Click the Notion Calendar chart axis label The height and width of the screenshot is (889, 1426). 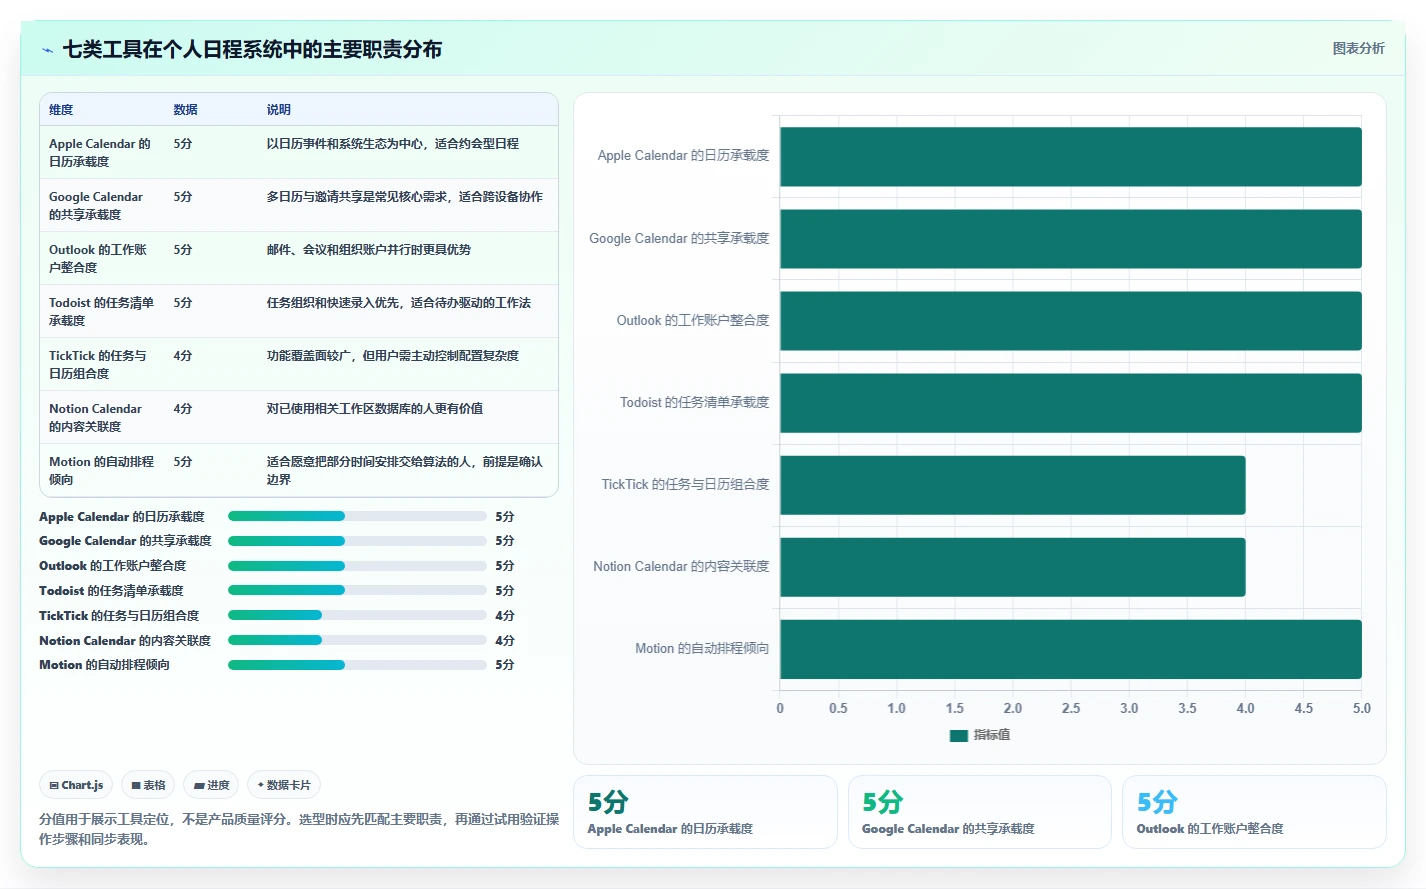click(x=681, y=567)
